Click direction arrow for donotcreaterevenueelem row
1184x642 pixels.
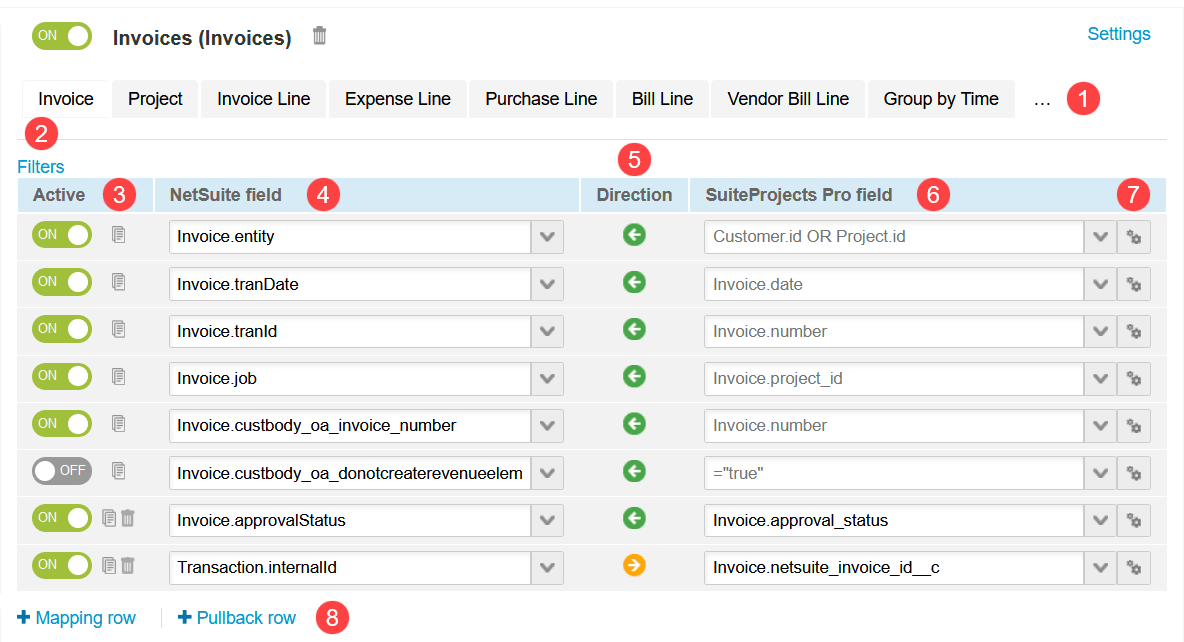pyautogui.click(x=634, y=471)
